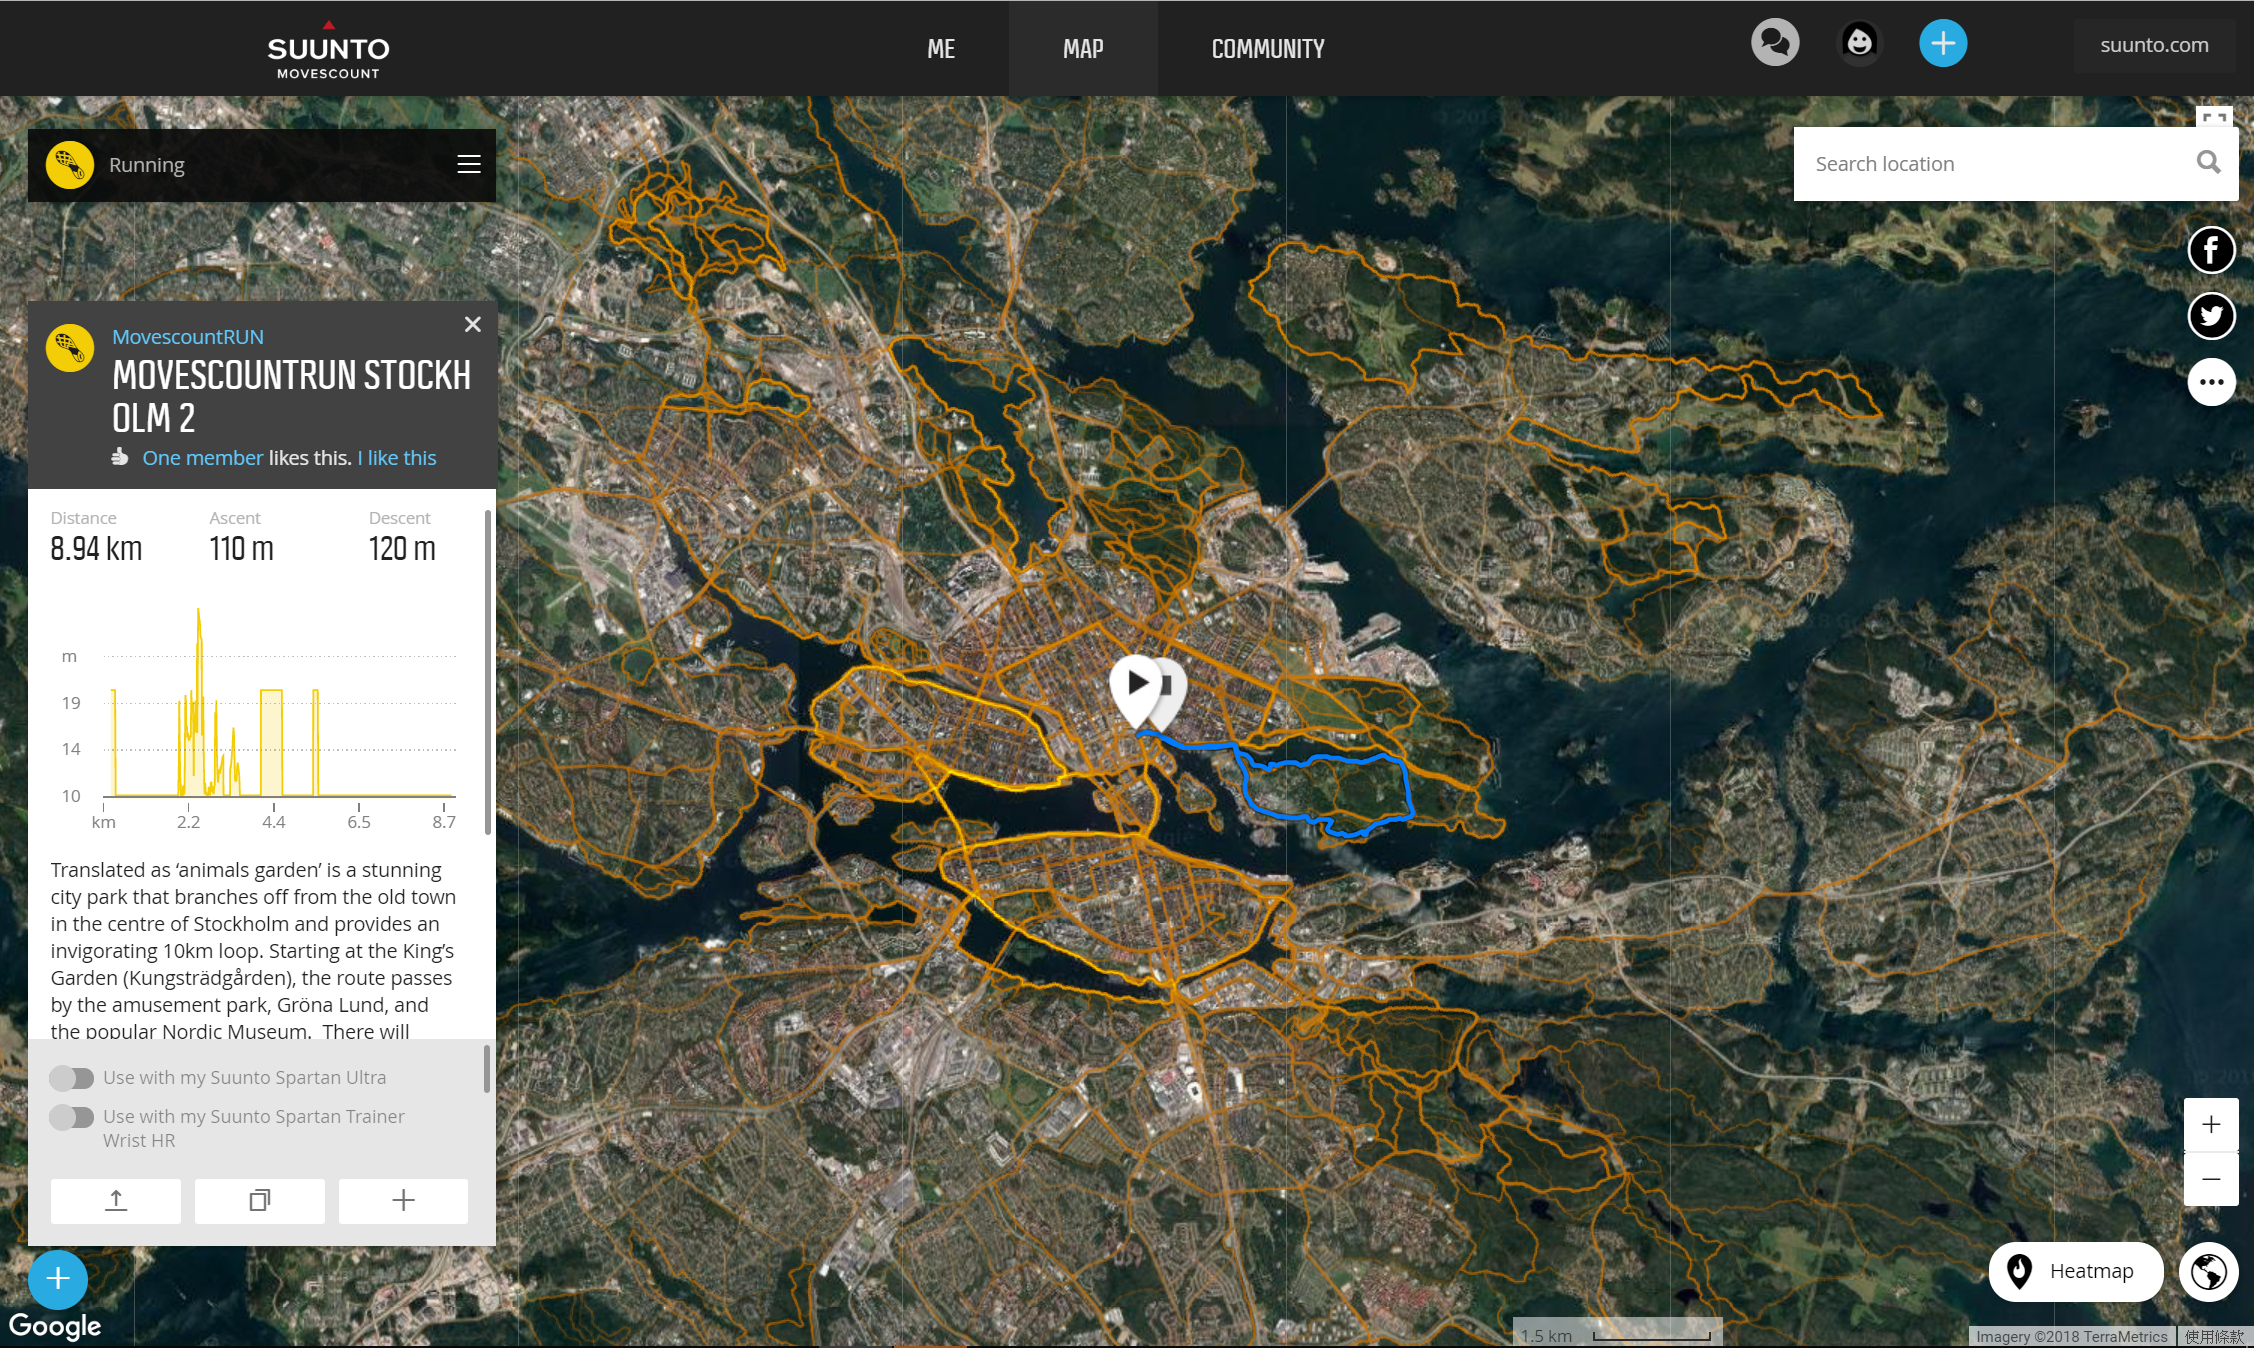Open the map type globe icon
2254x1348 pixels.
click(2209, 1272)
